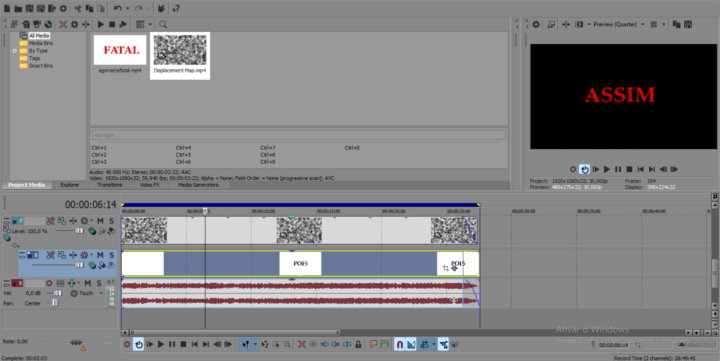Screen dimensions: 720x361
Task: Enable snapping with the magnet icon
Action: (x=399, y=344)
